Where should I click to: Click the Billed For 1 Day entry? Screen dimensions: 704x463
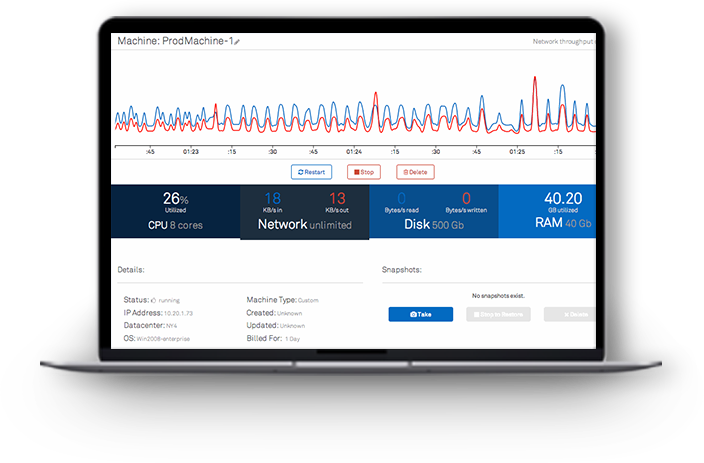273,338
